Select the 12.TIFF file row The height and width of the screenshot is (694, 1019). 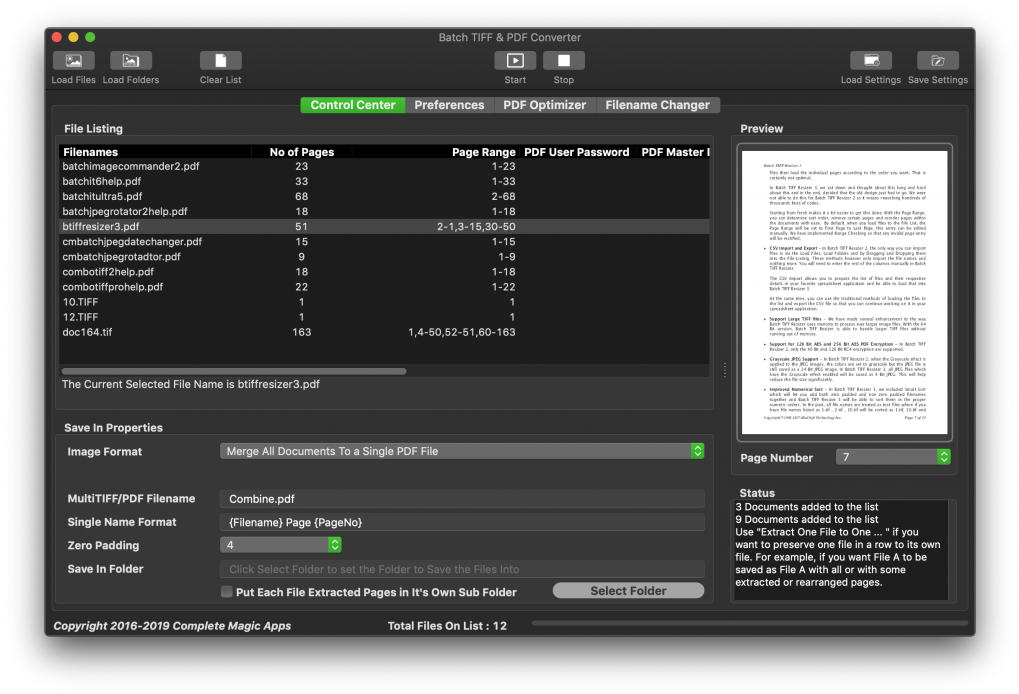click(384, 317)
